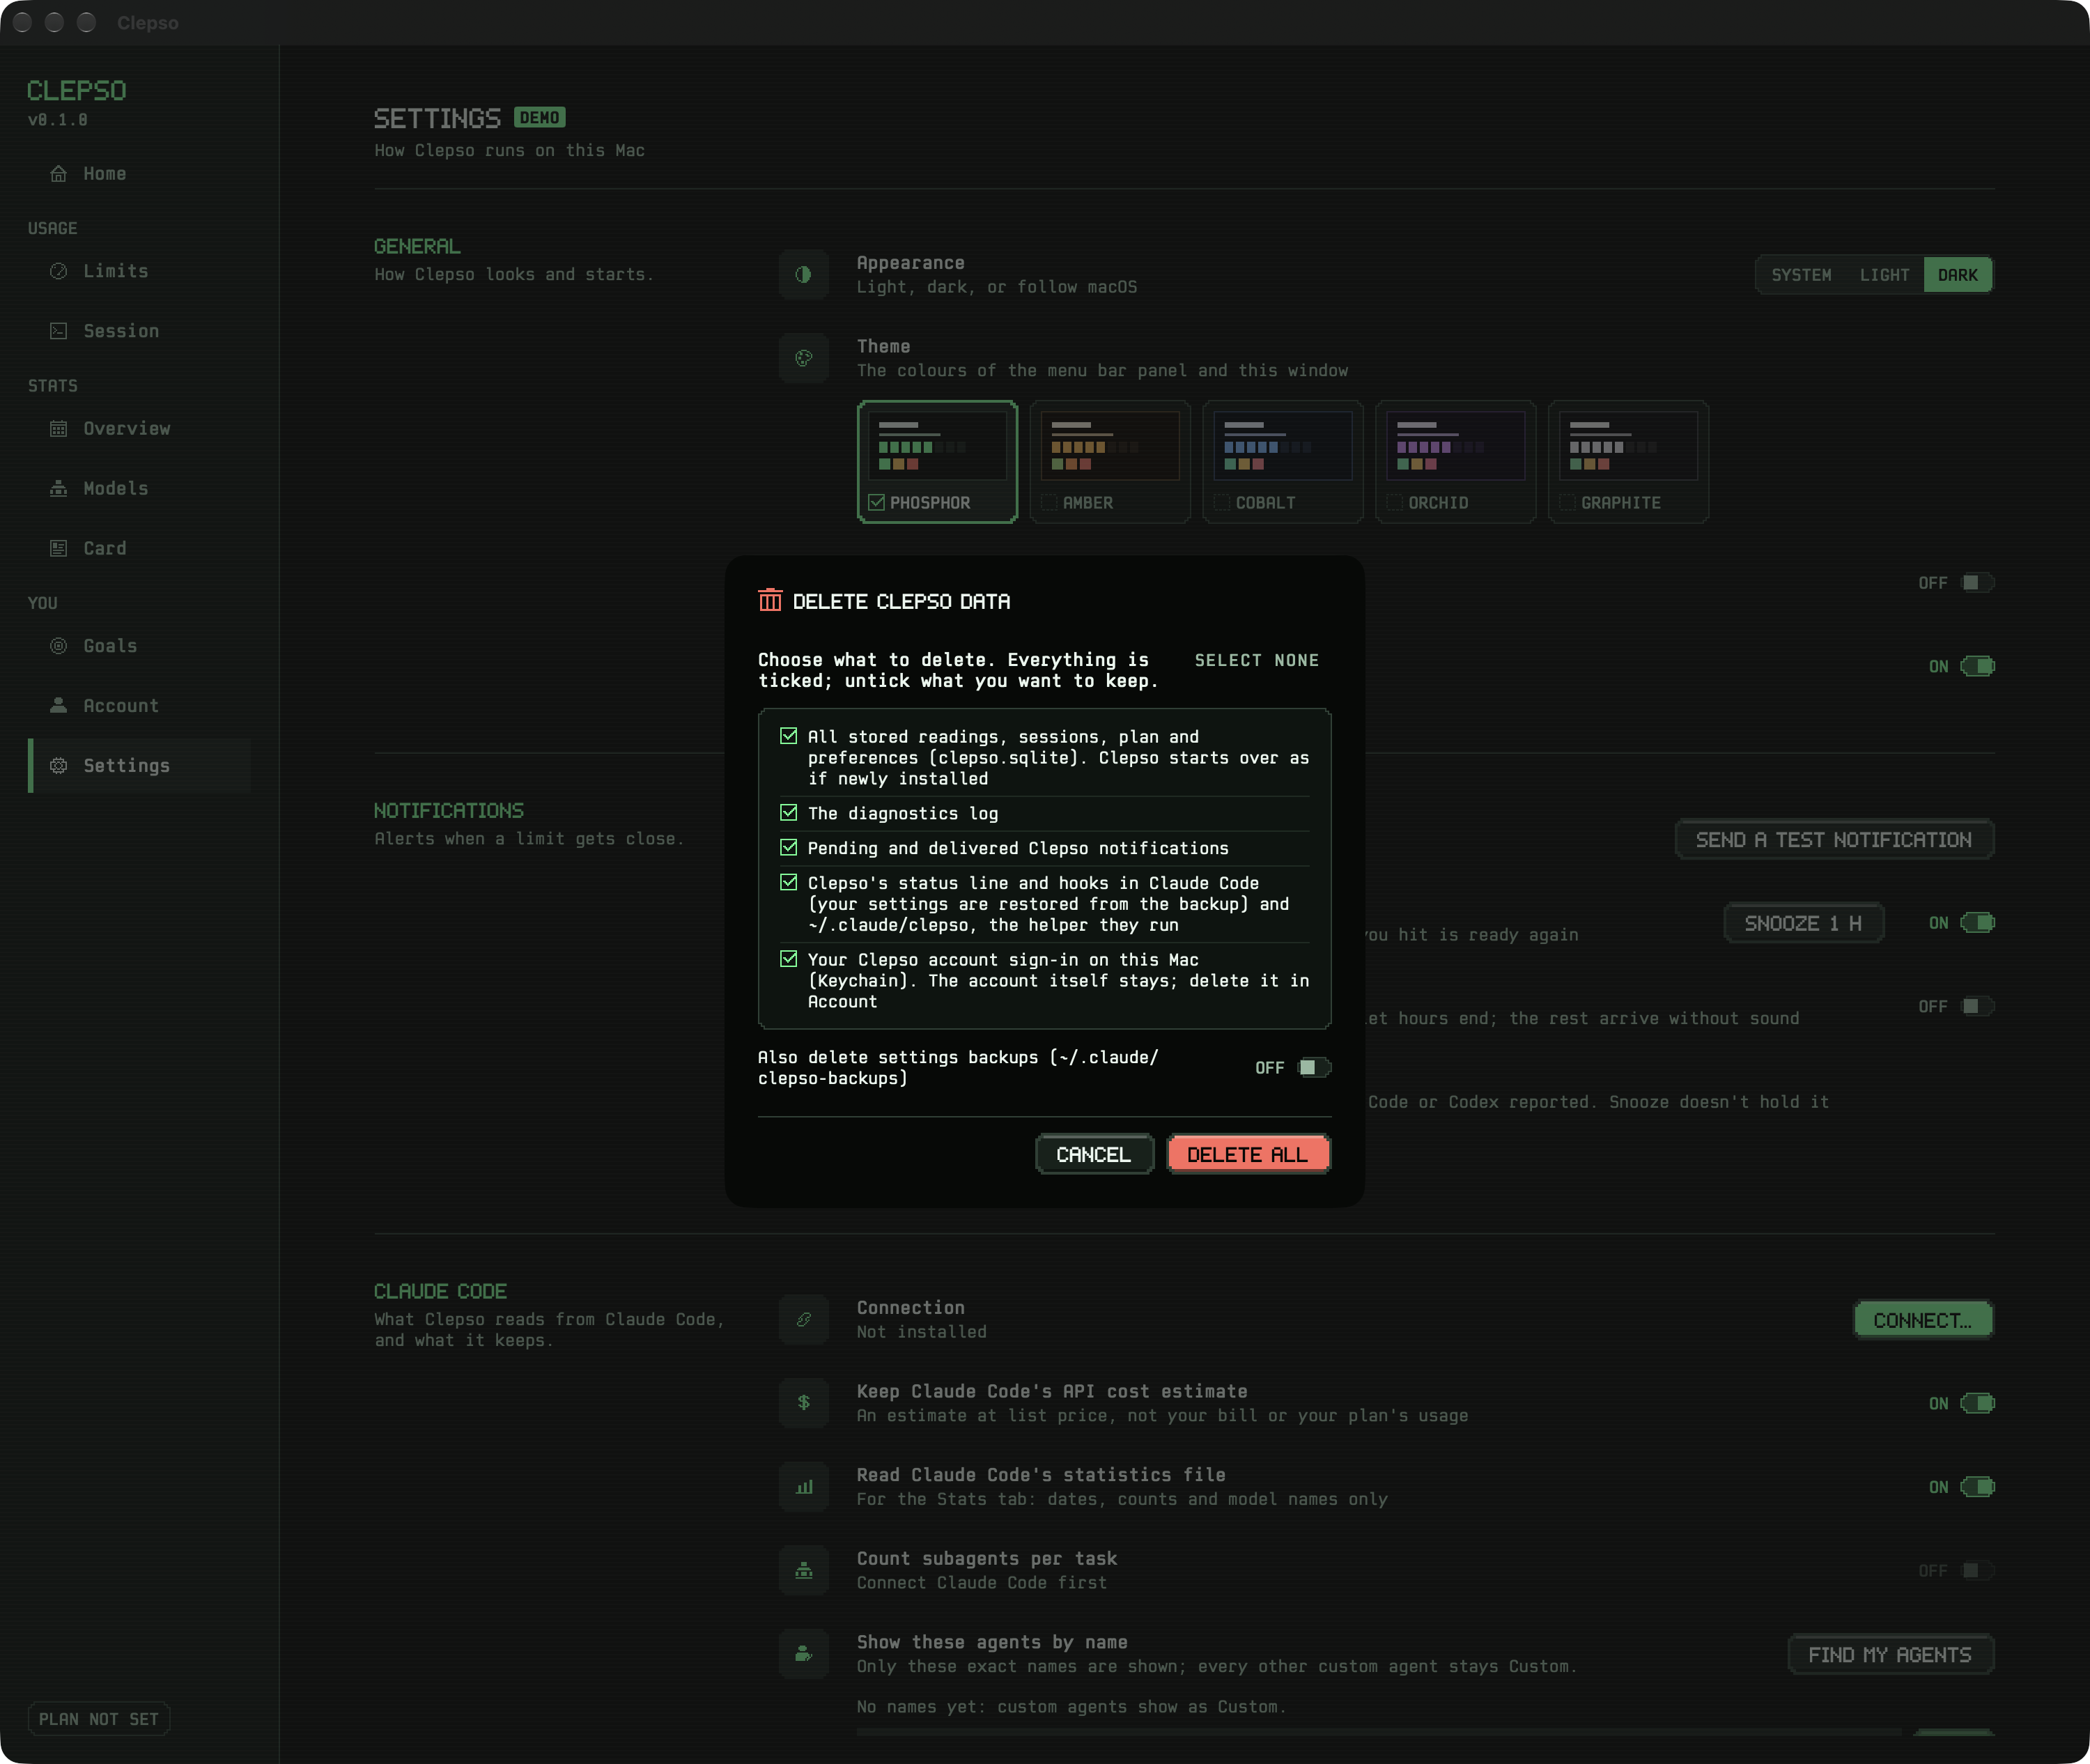Image resolution: width=2090 pixels, height=1764 pixels.
Task: Click the trash icon in the delete dialog
Action: (x=770, y=600)
